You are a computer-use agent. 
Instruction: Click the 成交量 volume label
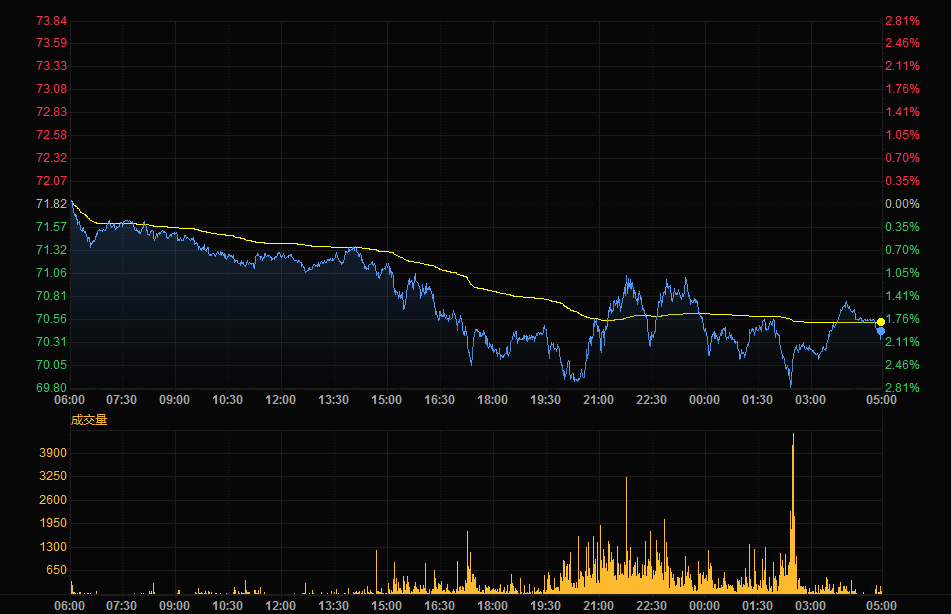pos(88,420)
